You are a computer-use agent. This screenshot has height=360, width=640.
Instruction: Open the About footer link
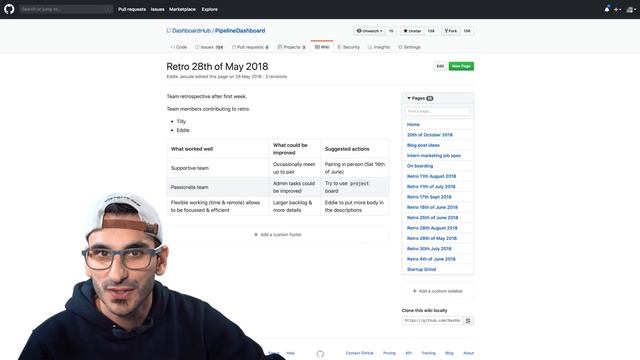coord(469,353)
